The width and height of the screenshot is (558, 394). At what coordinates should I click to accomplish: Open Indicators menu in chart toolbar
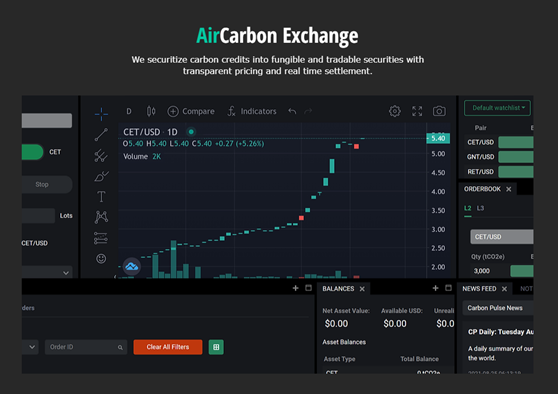[252, 111]
